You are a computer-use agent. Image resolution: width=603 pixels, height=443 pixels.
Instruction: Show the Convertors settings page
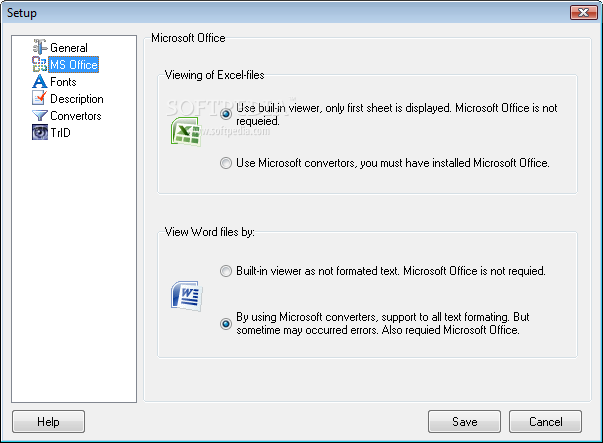[76, 116]
